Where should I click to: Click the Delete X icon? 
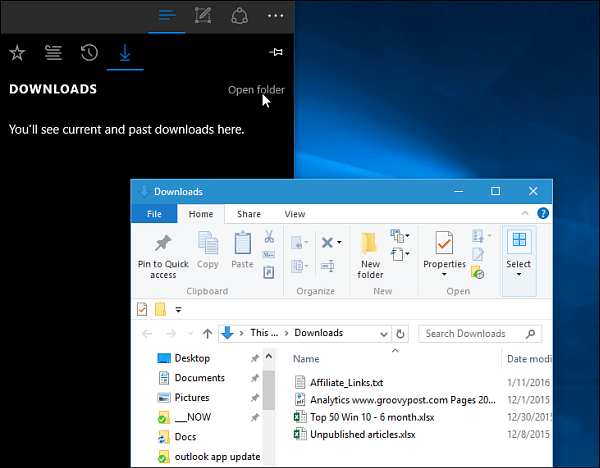coord(327,242)
